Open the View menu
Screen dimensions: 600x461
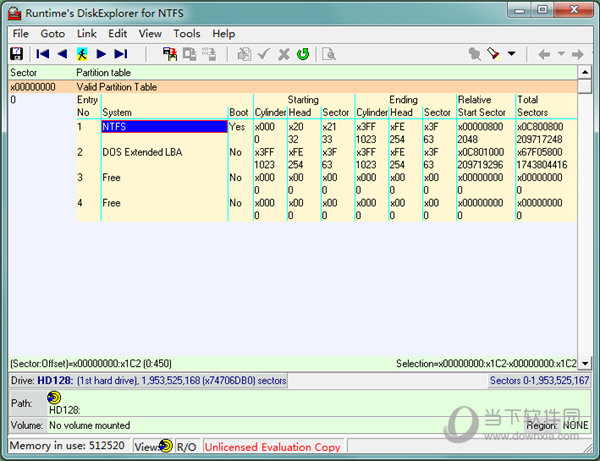(150, 34)
